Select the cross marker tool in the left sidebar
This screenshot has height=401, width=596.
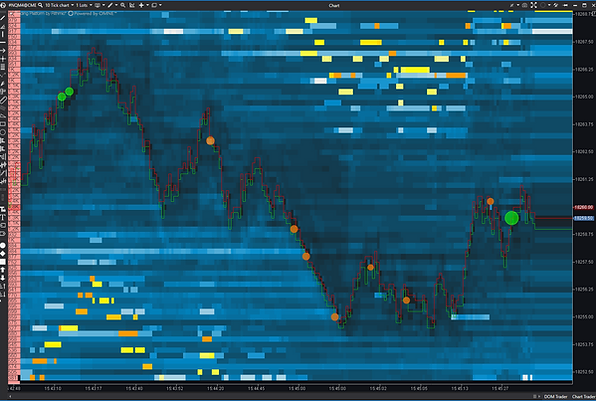(x=3, y=59)
